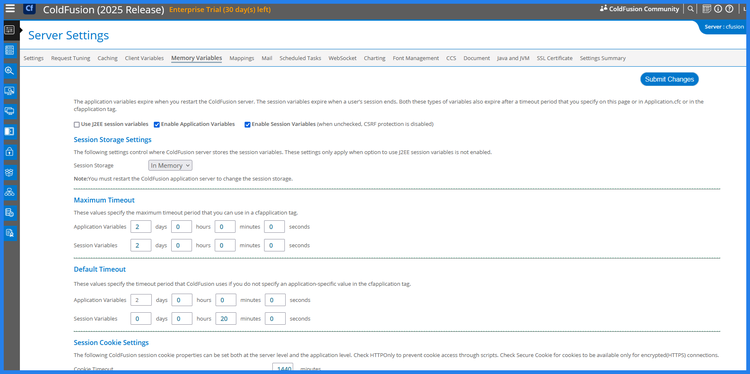Edit Maximum Timeout Application Variables days field
The image size is (750, 374).
coord(141,227)
